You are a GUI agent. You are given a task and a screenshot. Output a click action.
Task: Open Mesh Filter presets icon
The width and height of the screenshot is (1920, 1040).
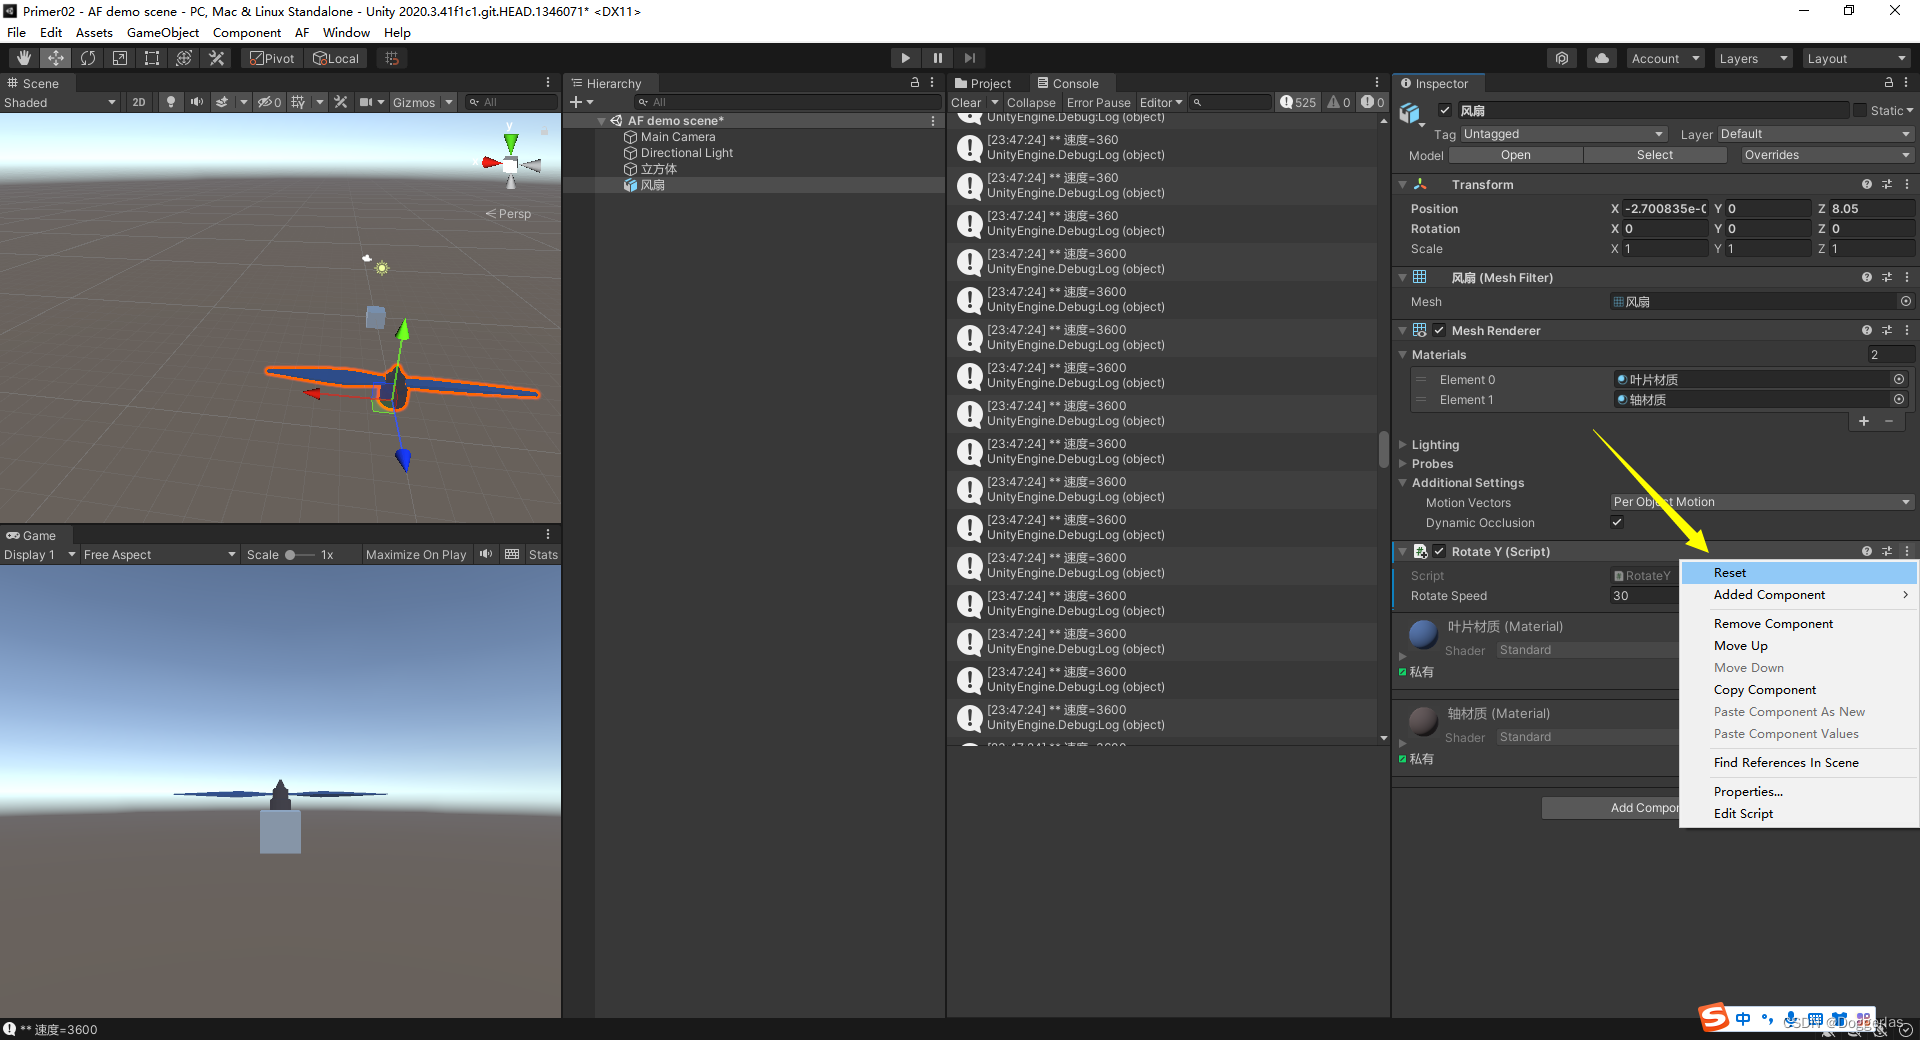1887,277
